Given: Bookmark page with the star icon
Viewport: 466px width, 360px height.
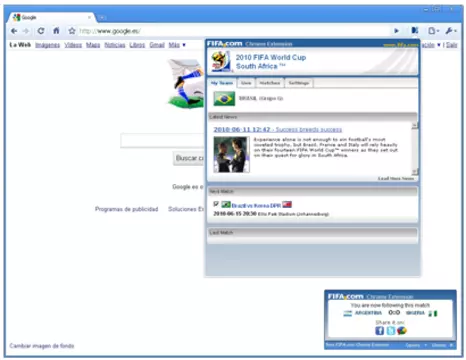Looking at the screenshot, I should (72, 31).
